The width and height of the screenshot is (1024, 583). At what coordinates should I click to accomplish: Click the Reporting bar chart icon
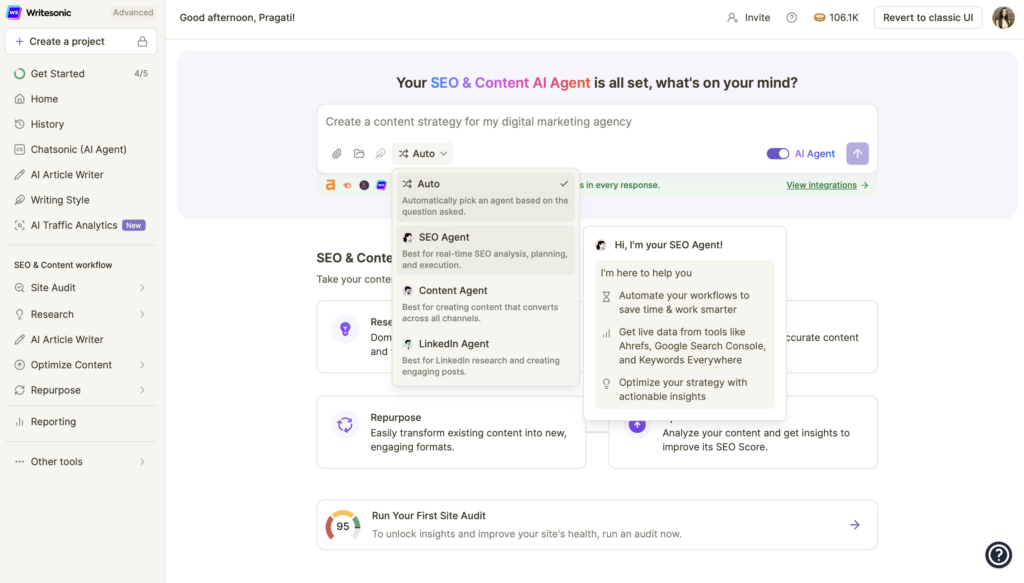point(20,422)
